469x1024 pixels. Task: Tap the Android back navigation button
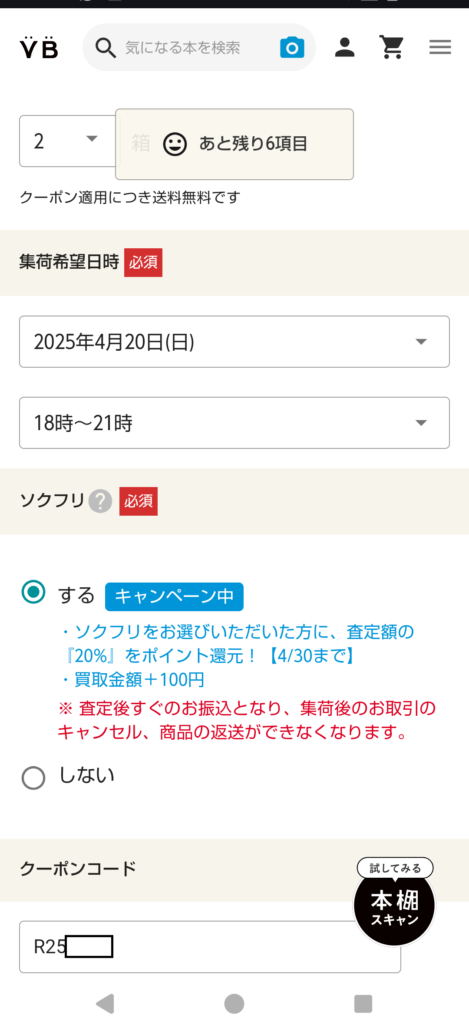105,1003
